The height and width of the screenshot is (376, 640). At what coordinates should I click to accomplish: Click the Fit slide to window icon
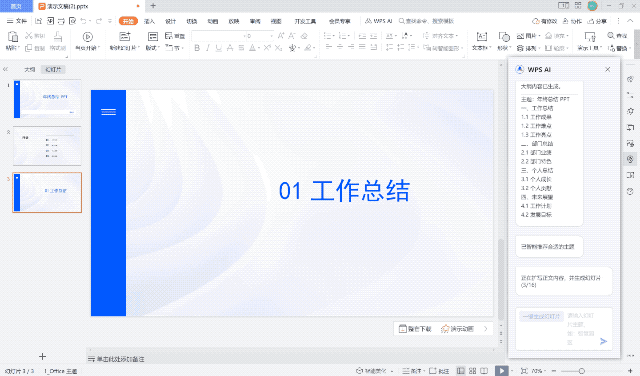click(524, 371)
